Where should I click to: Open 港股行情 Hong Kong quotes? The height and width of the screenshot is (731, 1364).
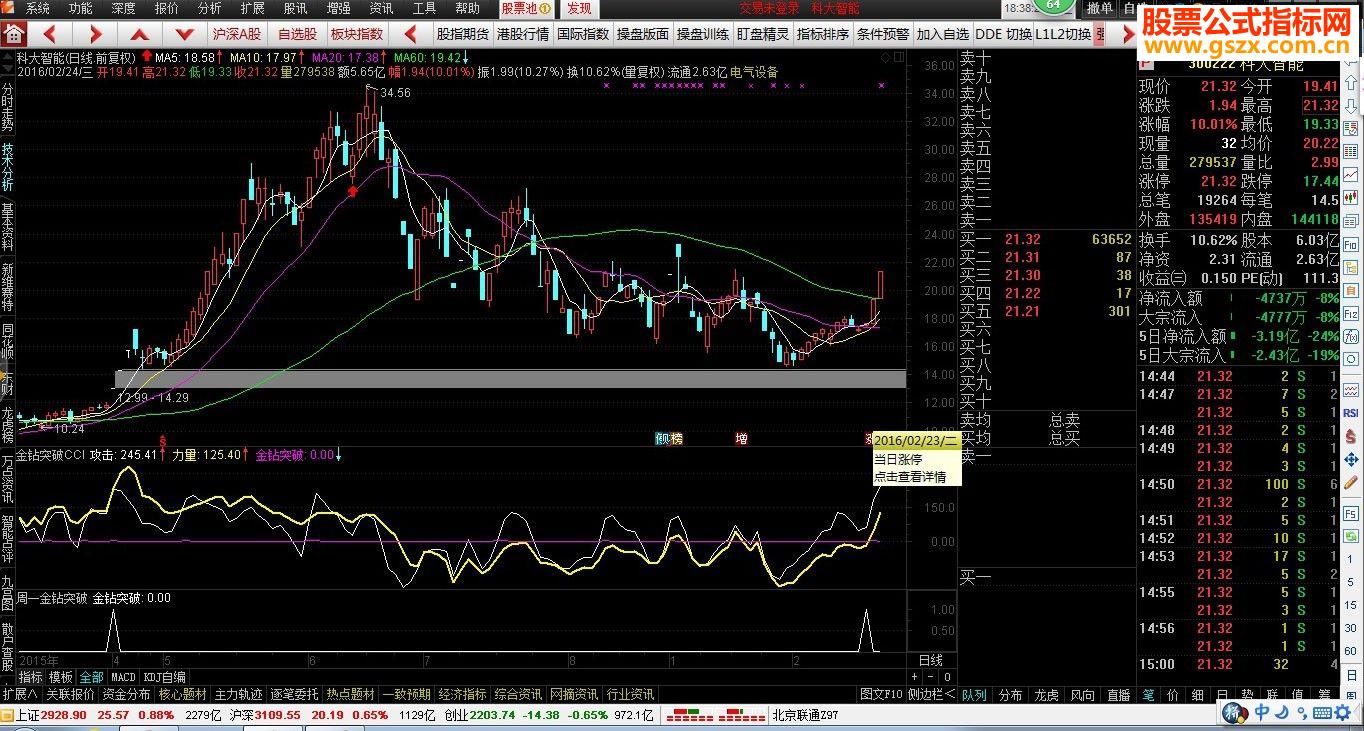[523, 33]
